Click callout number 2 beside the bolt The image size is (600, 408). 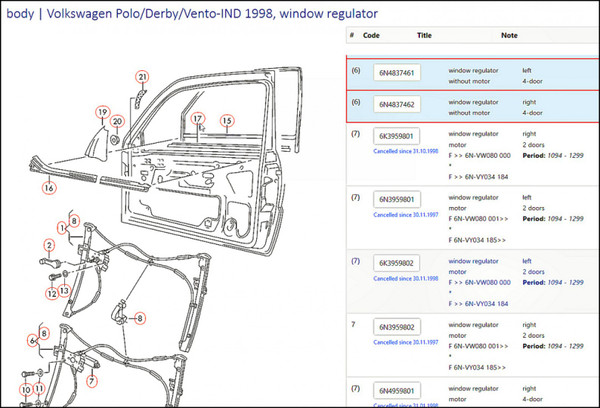click(x=49, y=245)
